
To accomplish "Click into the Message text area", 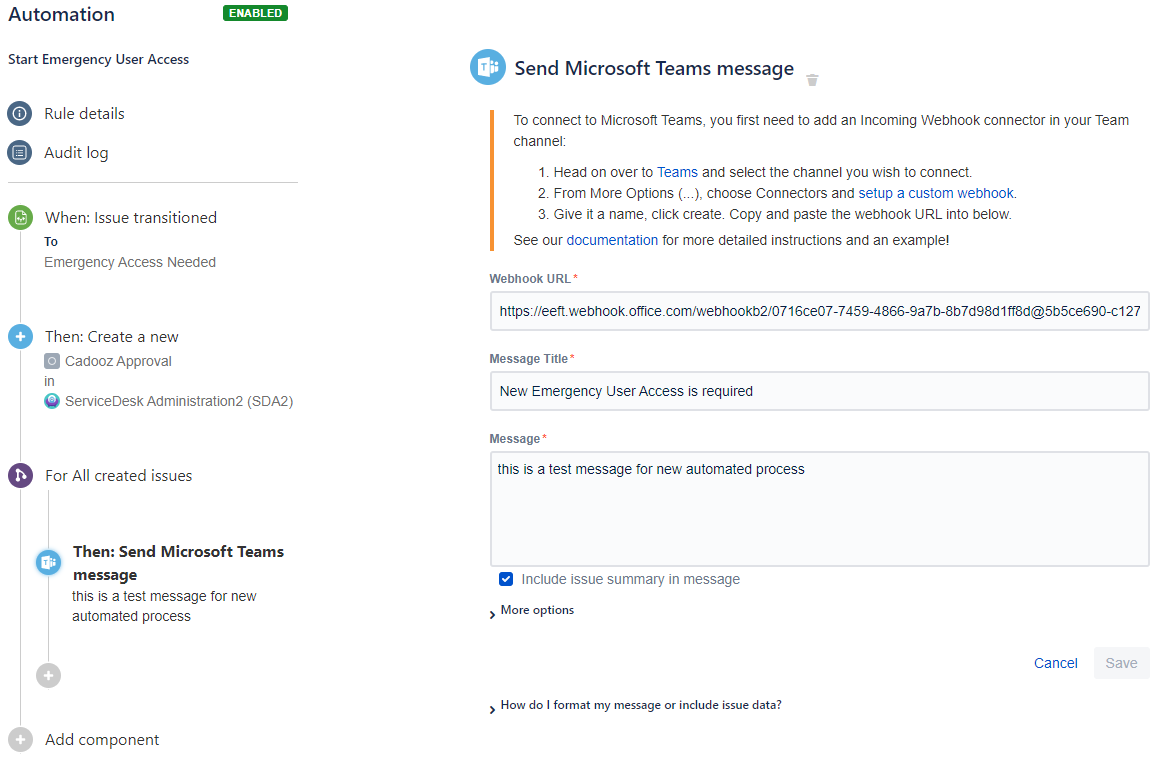I will click(820, 509).
